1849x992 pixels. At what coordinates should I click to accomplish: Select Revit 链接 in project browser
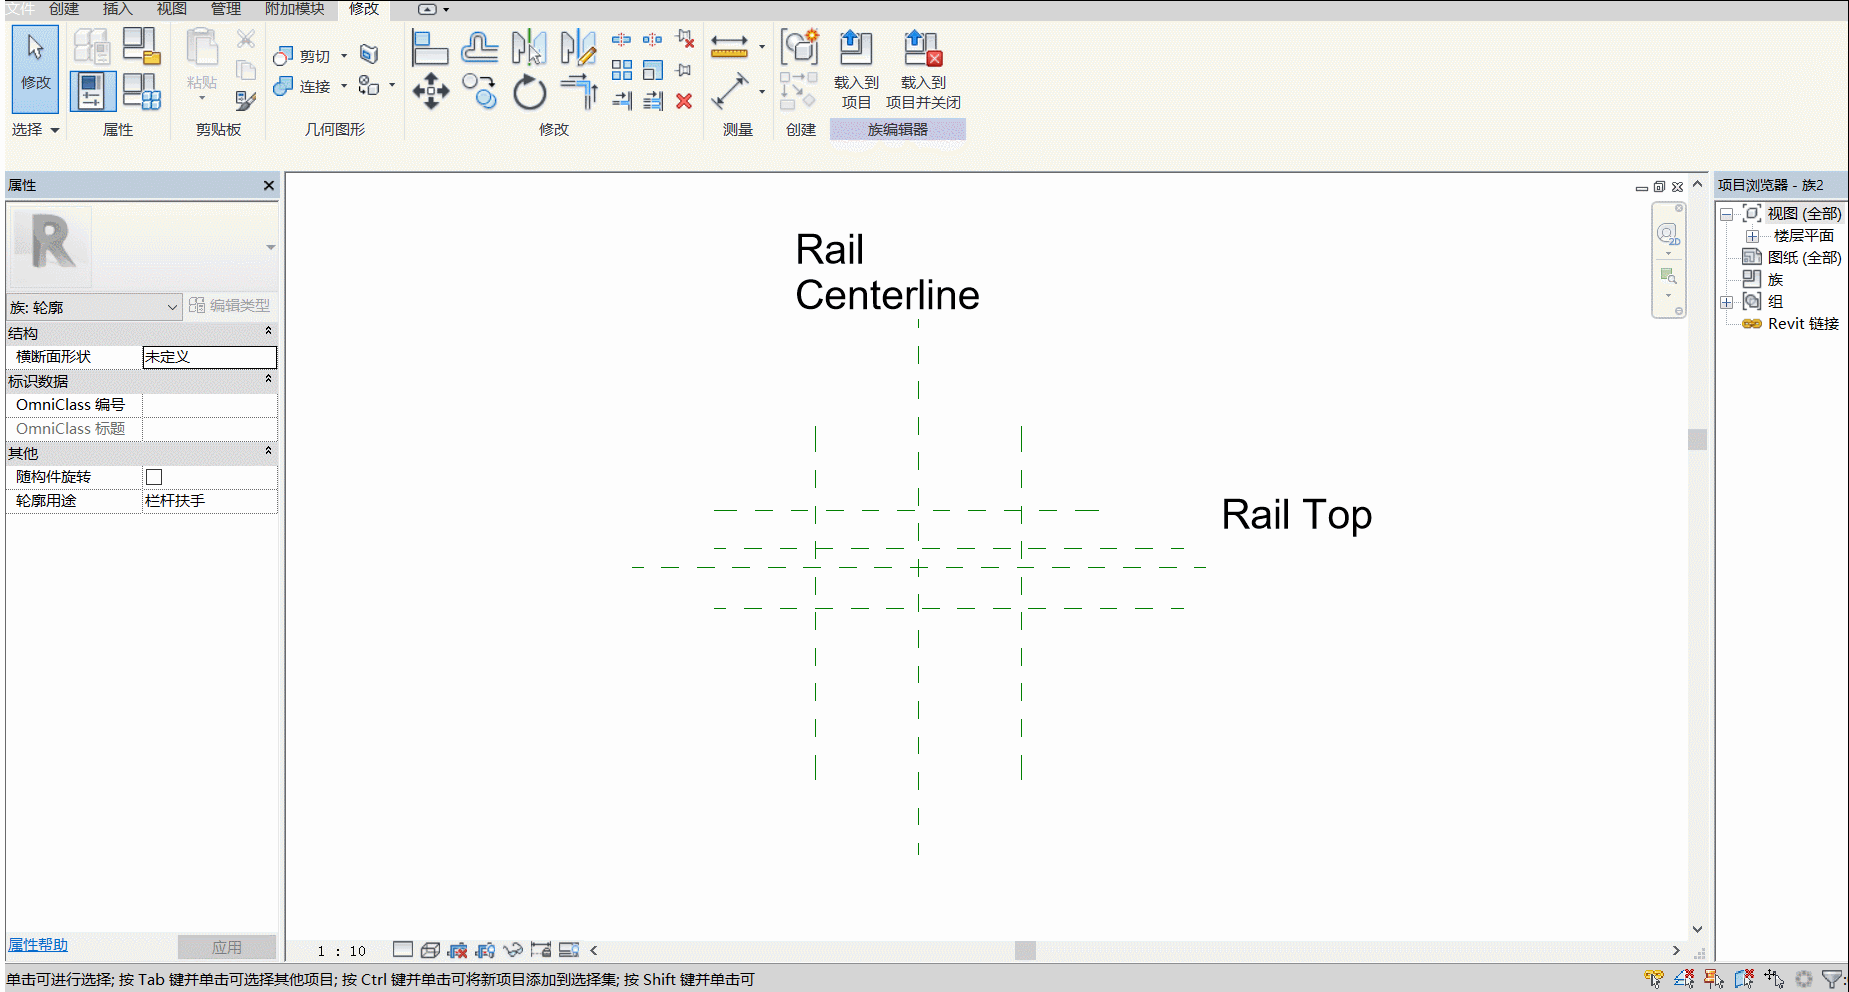coord(1803,324)
